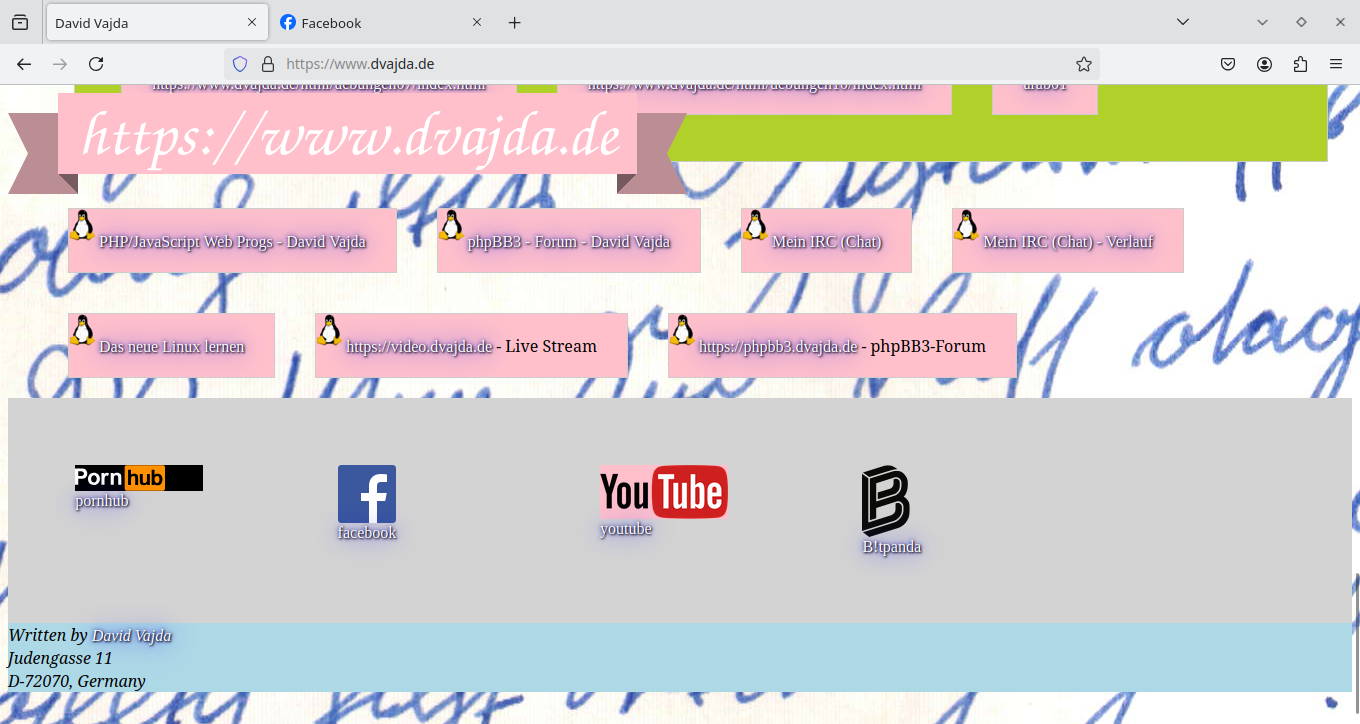
Task: Click the shield icon in the address bar
Action: 239,62
